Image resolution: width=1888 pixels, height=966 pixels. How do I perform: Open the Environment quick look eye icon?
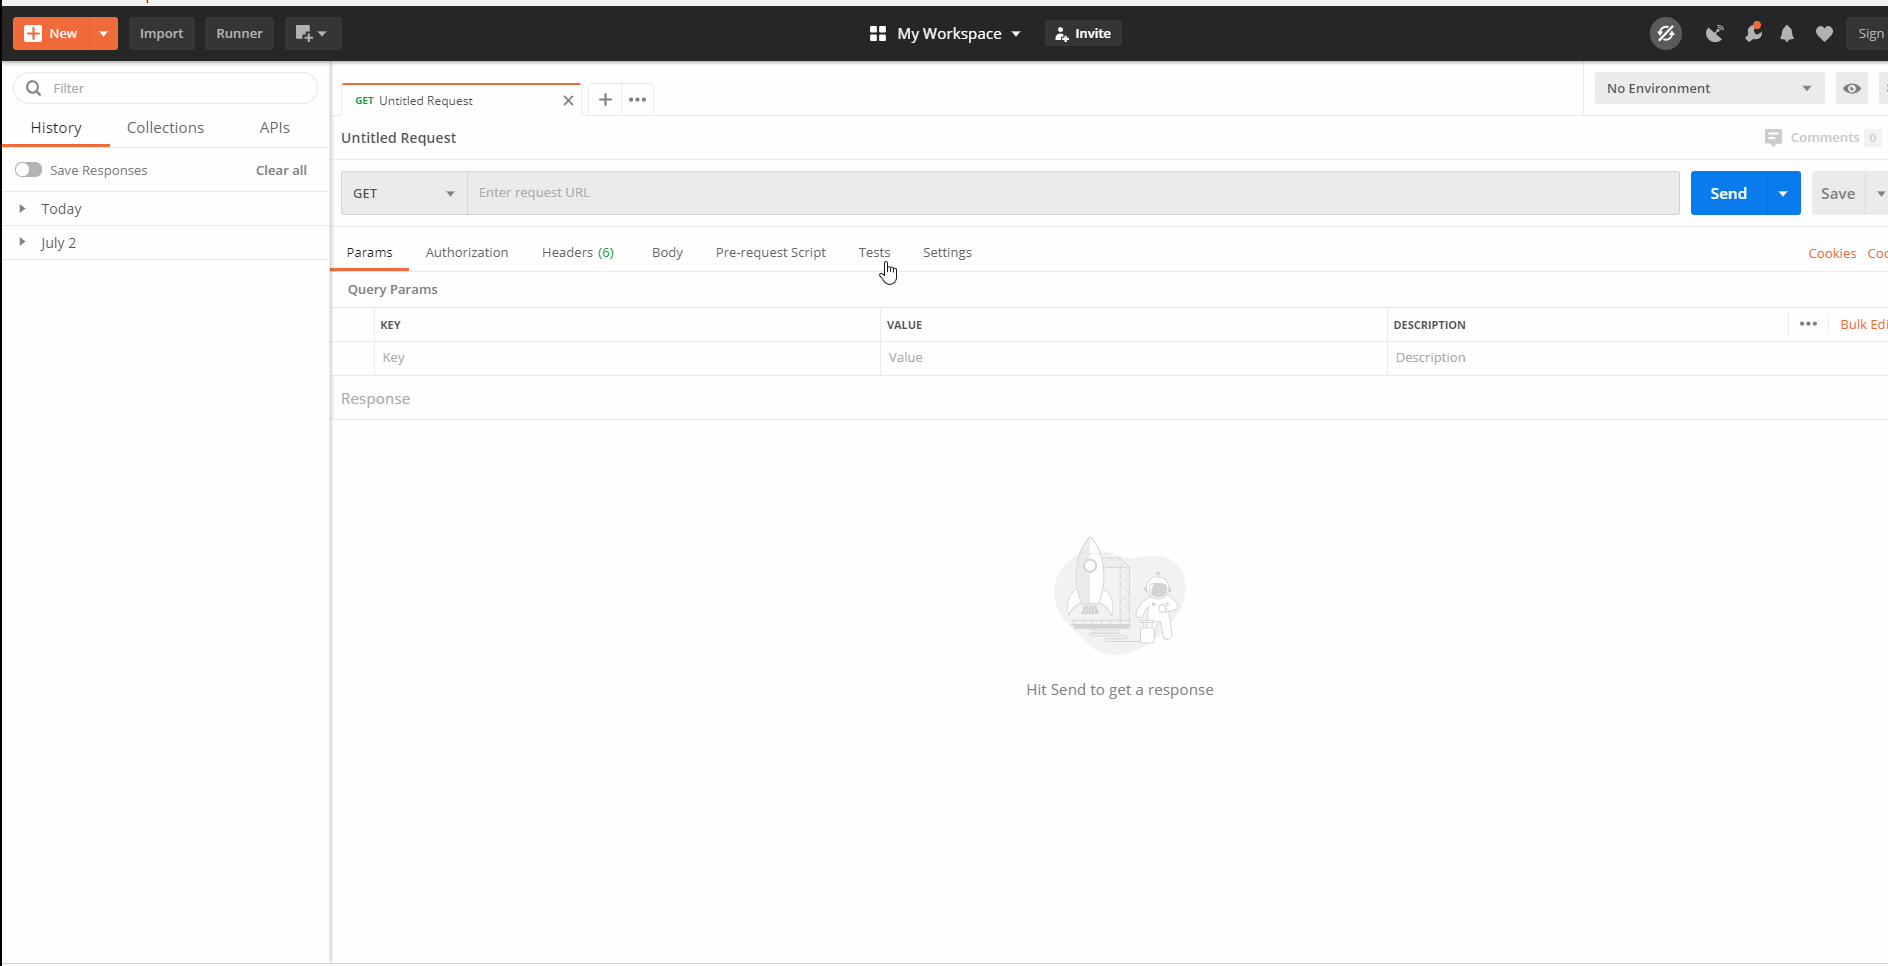(1852, 88)
